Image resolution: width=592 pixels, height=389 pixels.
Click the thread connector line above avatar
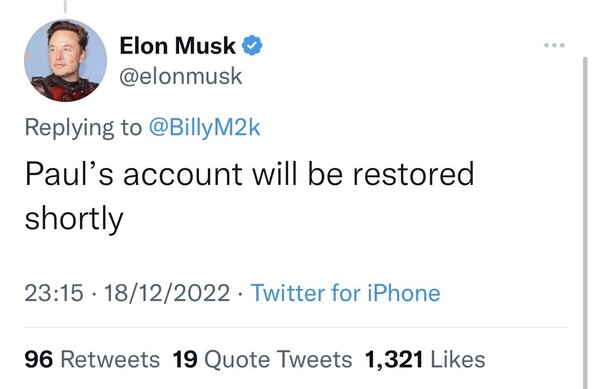point(65,6)
